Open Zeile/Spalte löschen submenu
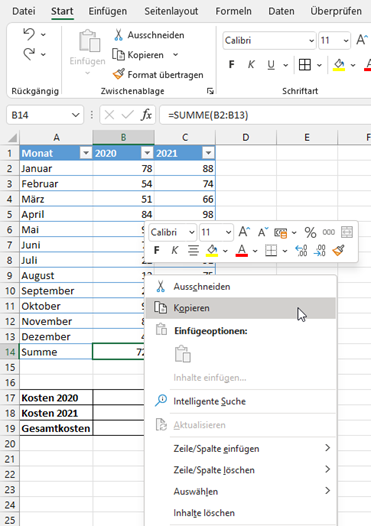 pos(241,470)
